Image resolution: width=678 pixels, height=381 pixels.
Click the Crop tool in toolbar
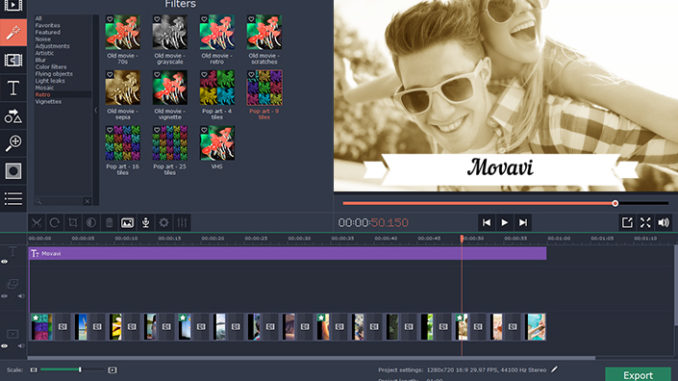[73, 223]
